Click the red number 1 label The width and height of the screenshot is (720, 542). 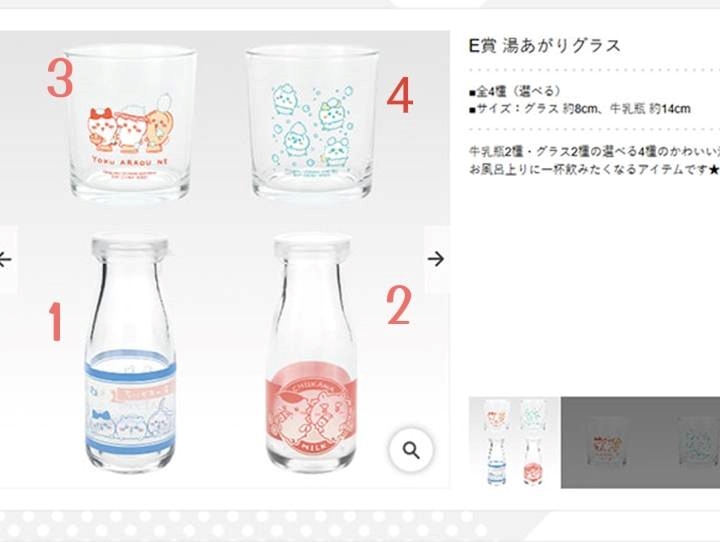coord(56,322)
